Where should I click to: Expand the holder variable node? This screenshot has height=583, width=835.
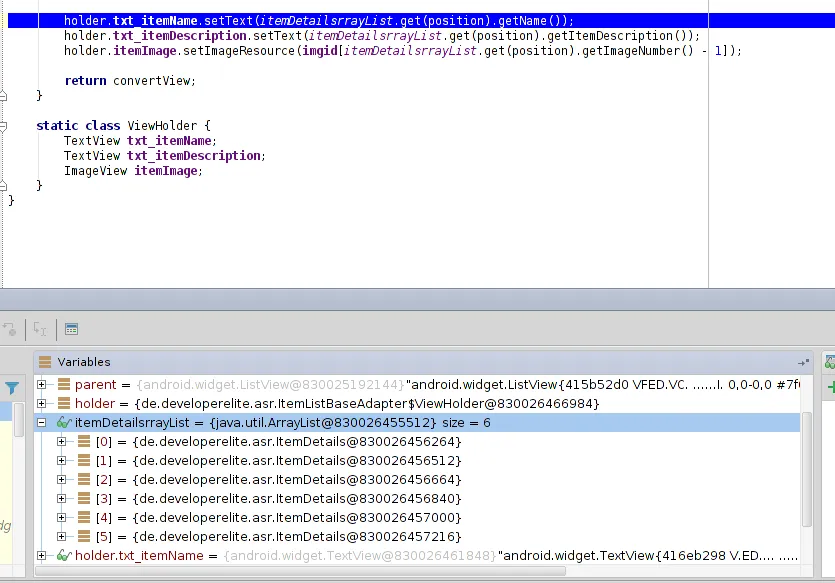pos(42,404)
